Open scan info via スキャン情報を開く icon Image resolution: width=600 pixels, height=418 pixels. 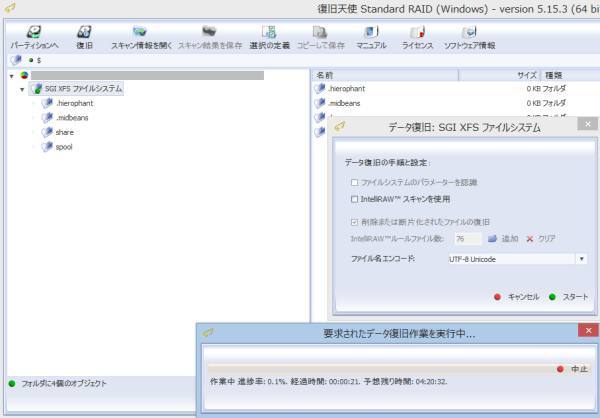(x=140, y=32)
